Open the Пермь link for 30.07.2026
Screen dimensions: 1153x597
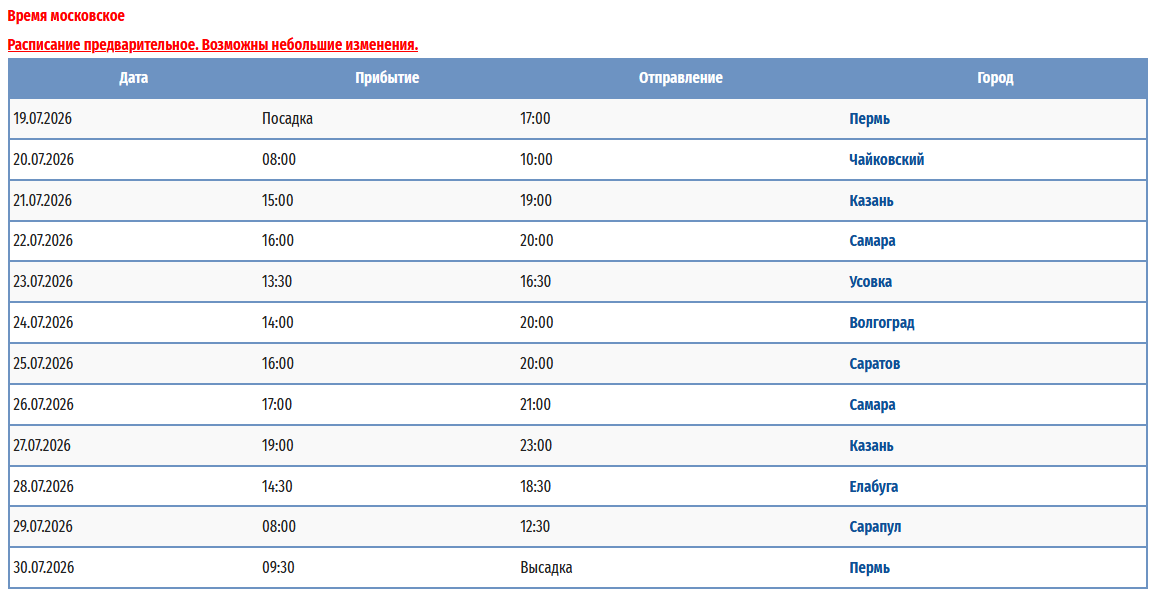click(869, 568)
